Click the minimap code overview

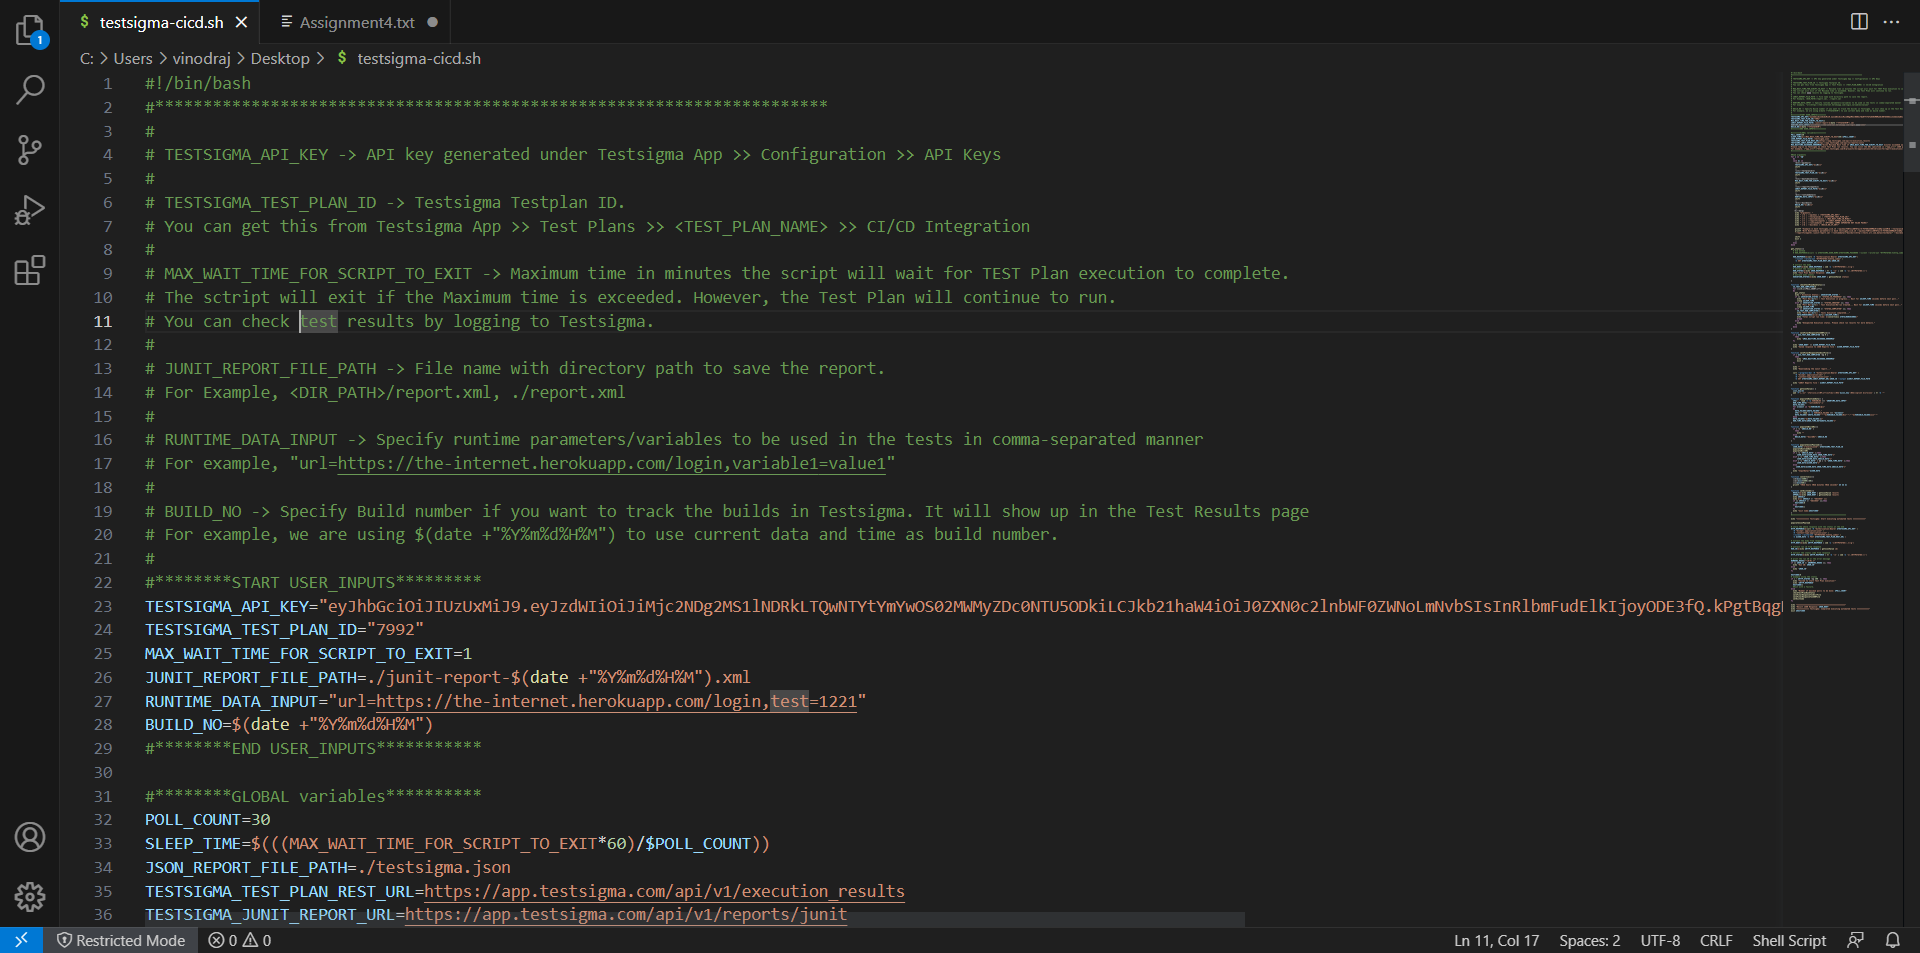click(1845, 340)
